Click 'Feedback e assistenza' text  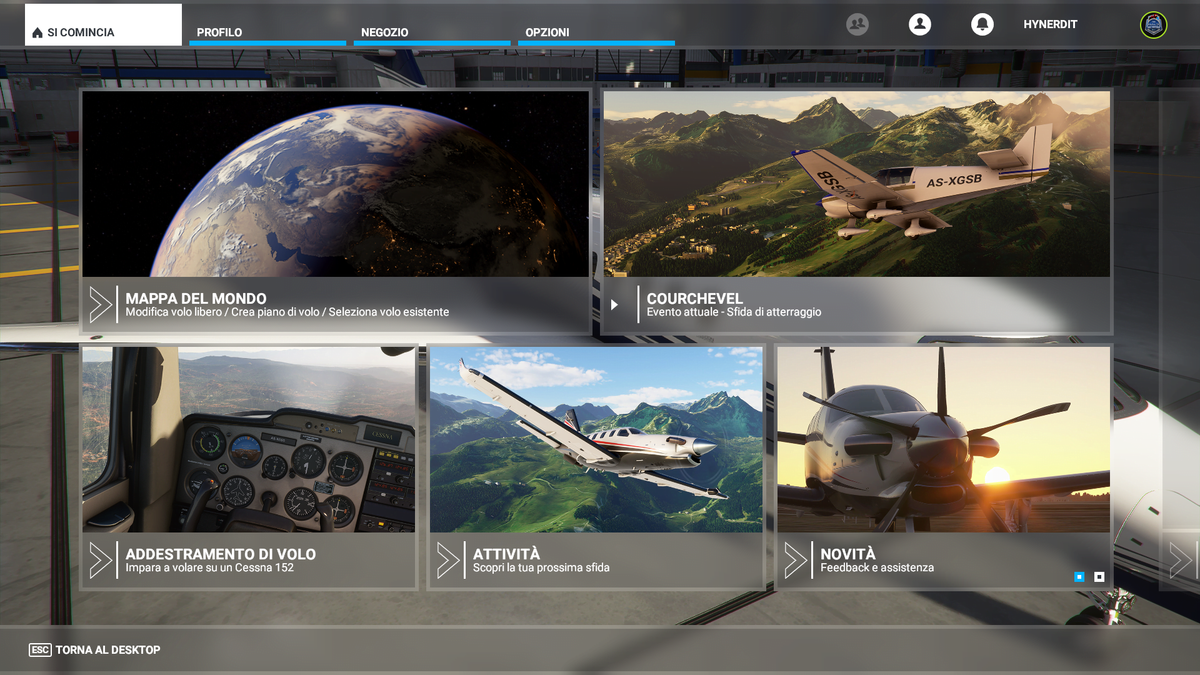(877, 568)
